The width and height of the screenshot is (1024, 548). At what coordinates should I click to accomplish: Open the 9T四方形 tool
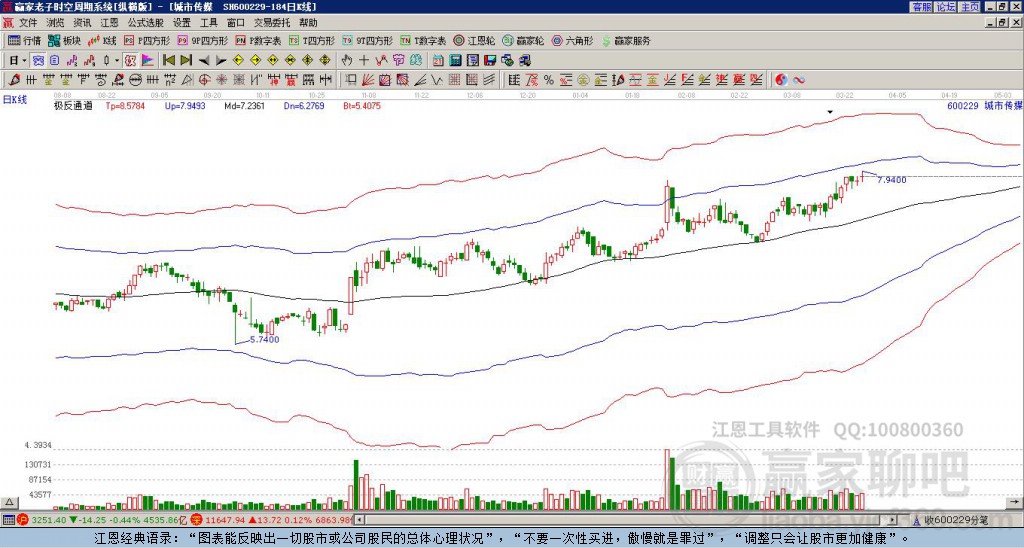pos(367,40)
